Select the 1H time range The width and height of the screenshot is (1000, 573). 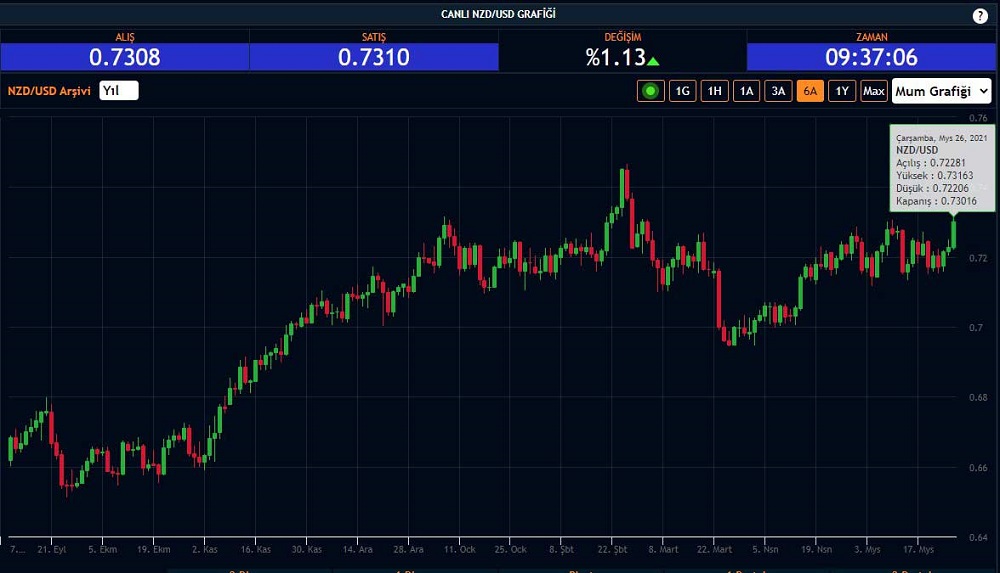pyautogui.click(x=714, y=91)
